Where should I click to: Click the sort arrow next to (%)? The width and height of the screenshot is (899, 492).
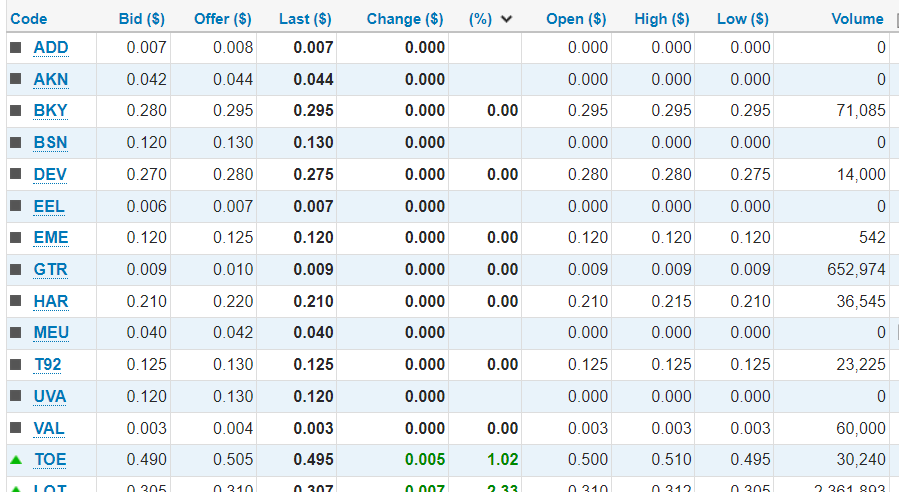pos(506,19)
